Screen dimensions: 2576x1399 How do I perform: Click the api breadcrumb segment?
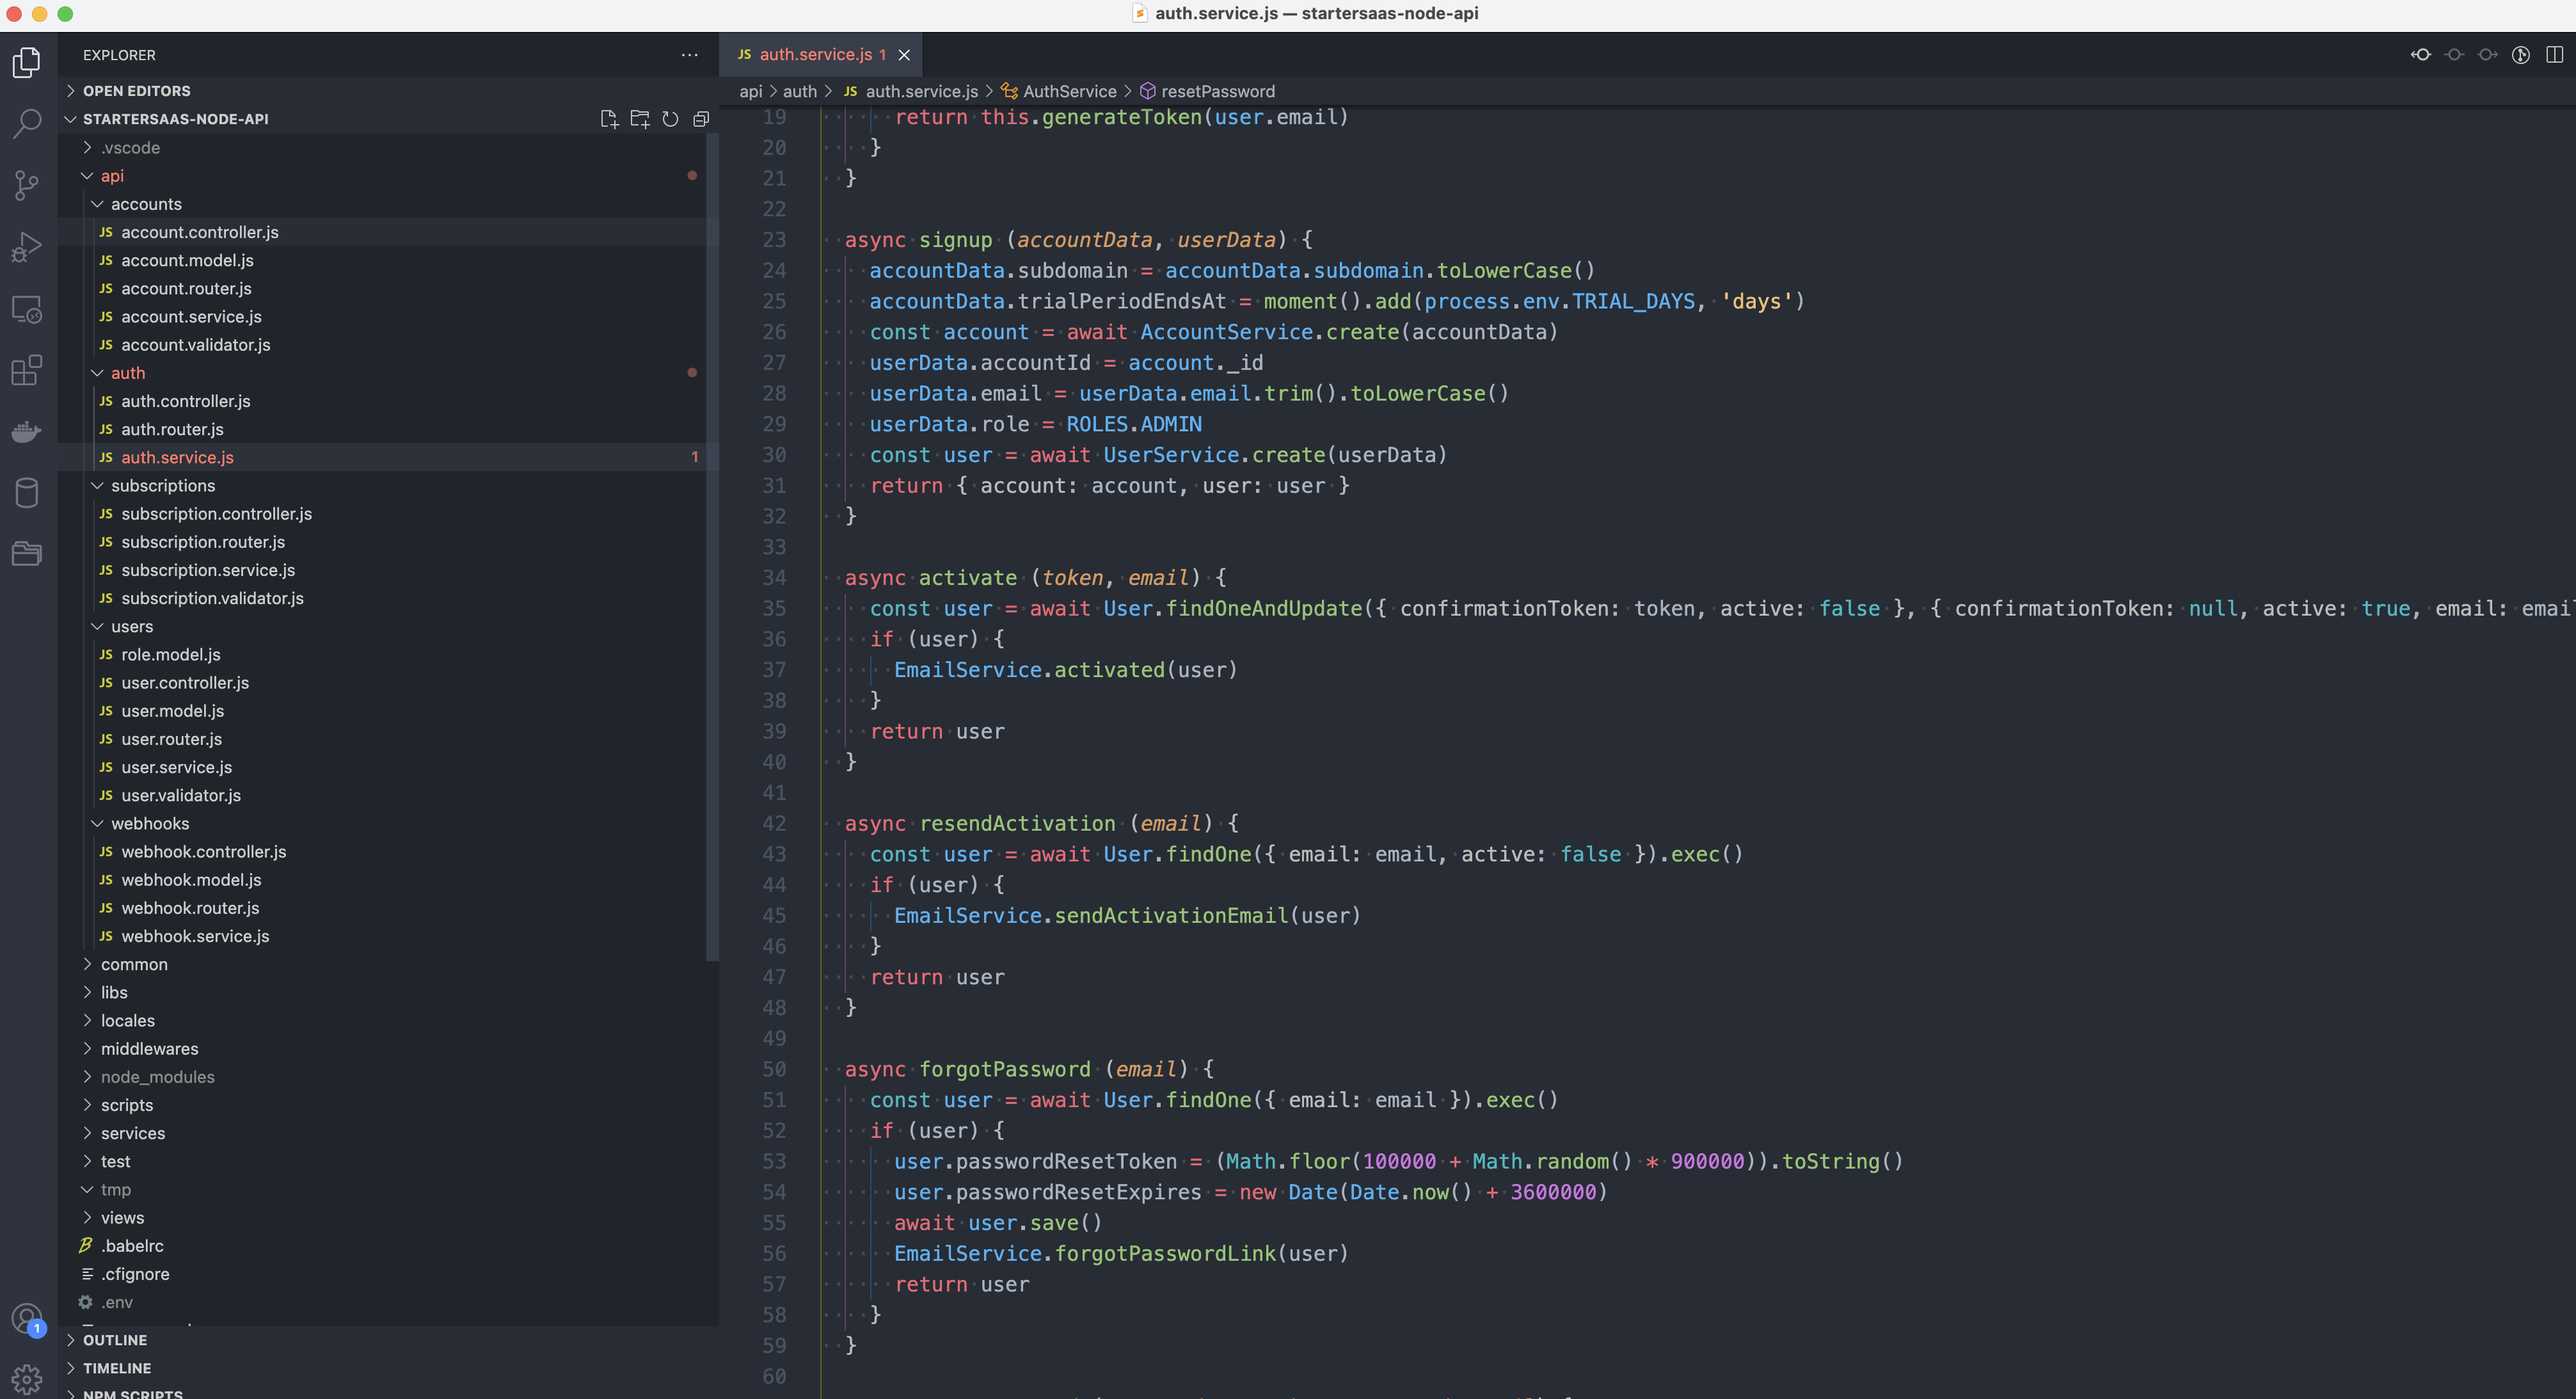(750, 92)
